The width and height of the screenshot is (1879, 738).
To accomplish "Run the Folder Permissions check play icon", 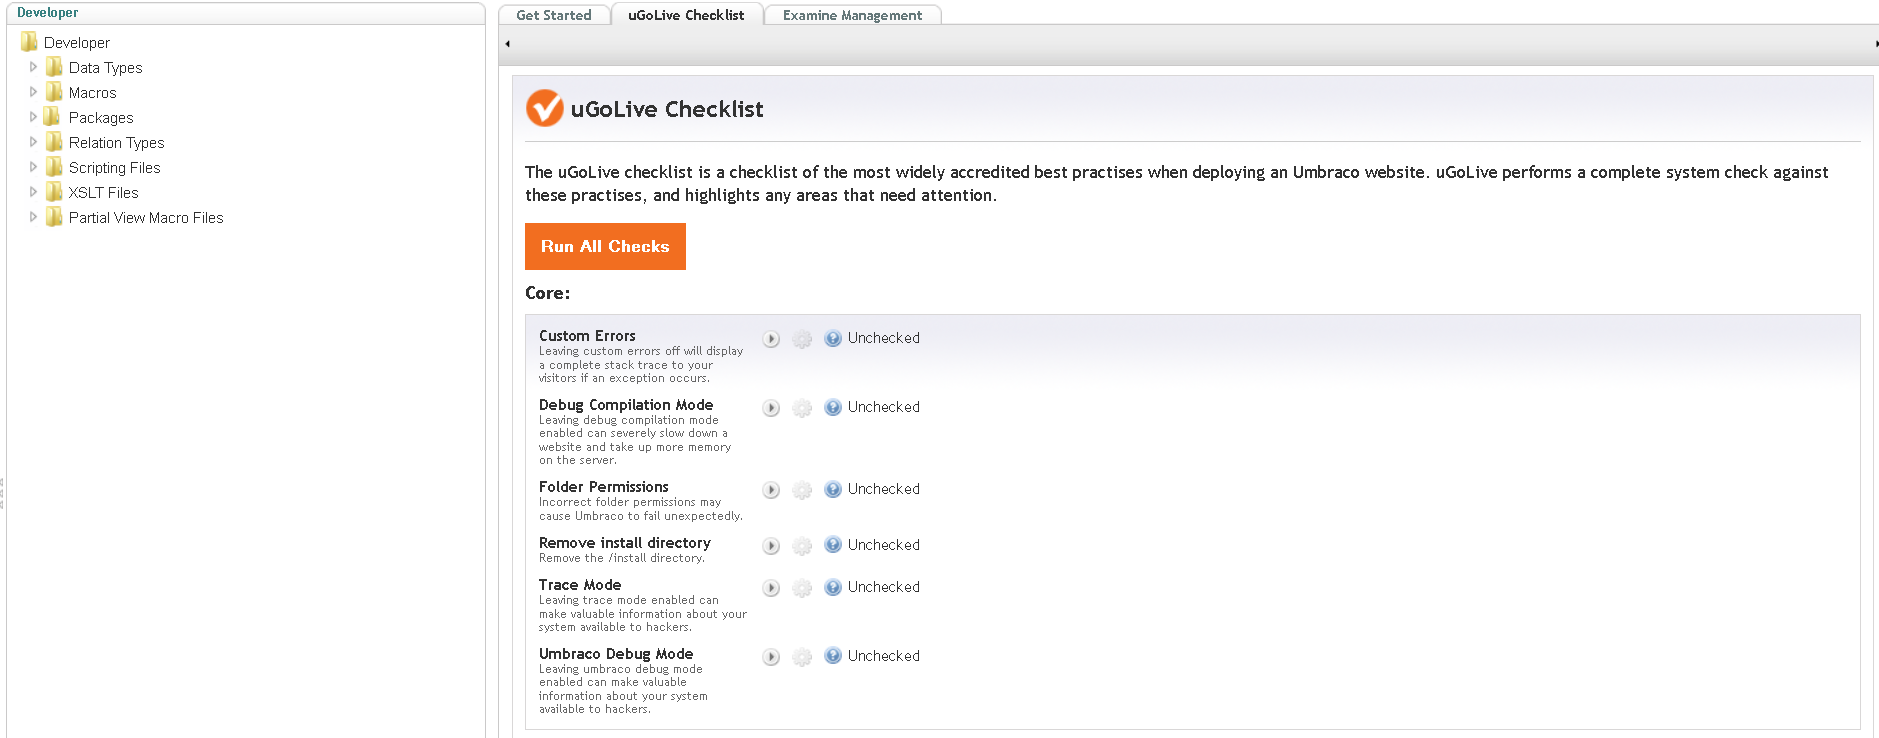I will 771,490.
